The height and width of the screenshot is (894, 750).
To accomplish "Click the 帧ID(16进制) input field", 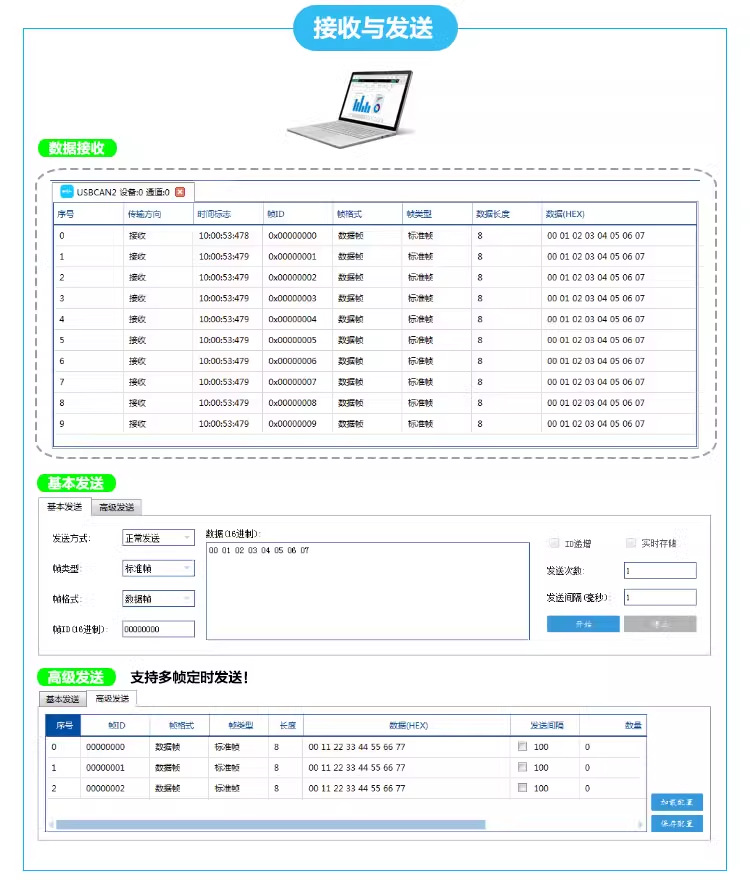I will (x=158, y=629).
